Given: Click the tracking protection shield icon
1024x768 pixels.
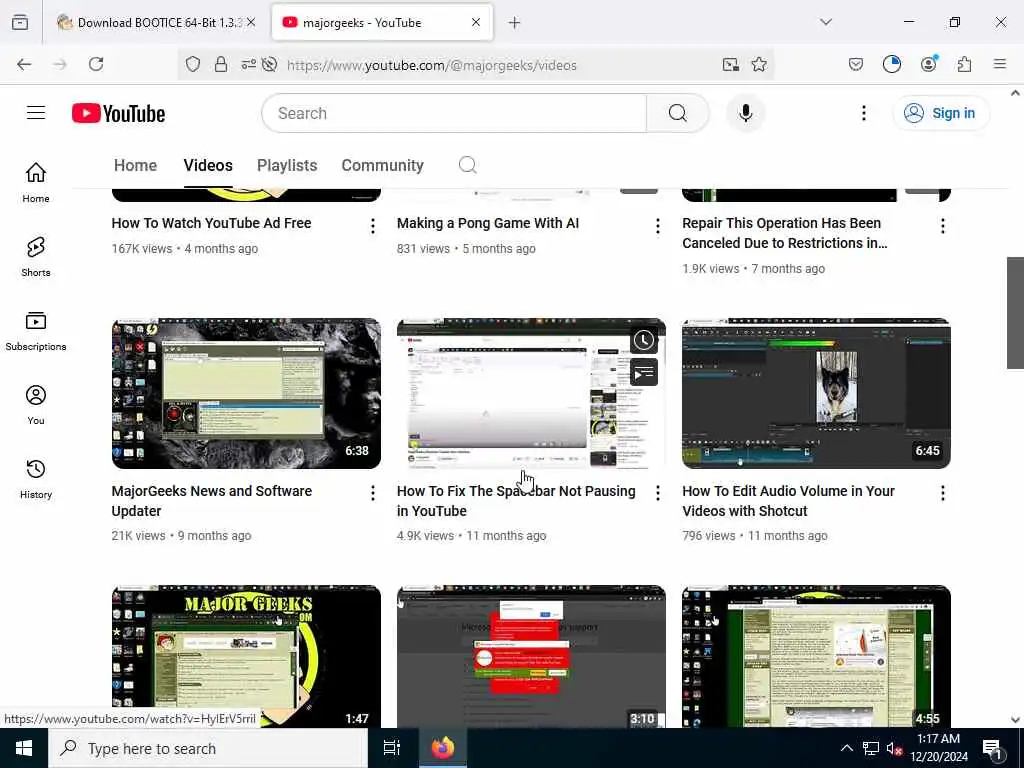Looking at the screenshot, I should point(193,64).
